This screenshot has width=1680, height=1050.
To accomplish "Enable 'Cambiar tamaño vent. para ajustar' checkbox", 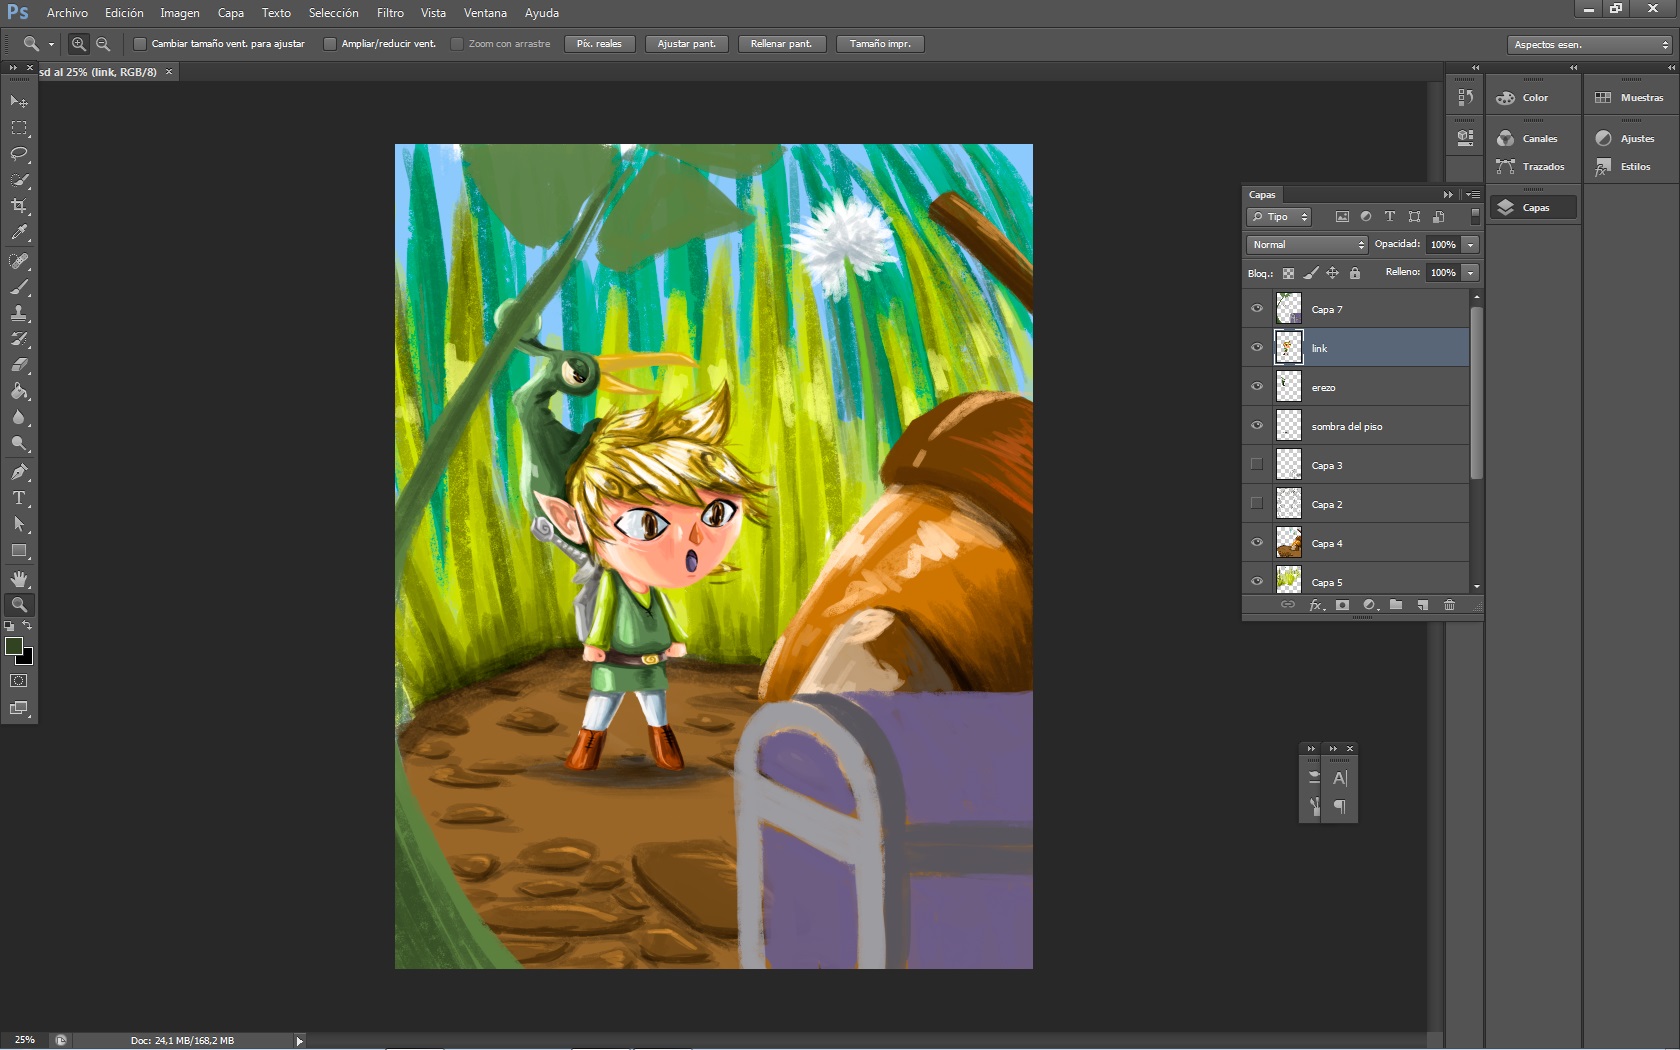I will 140,43.
